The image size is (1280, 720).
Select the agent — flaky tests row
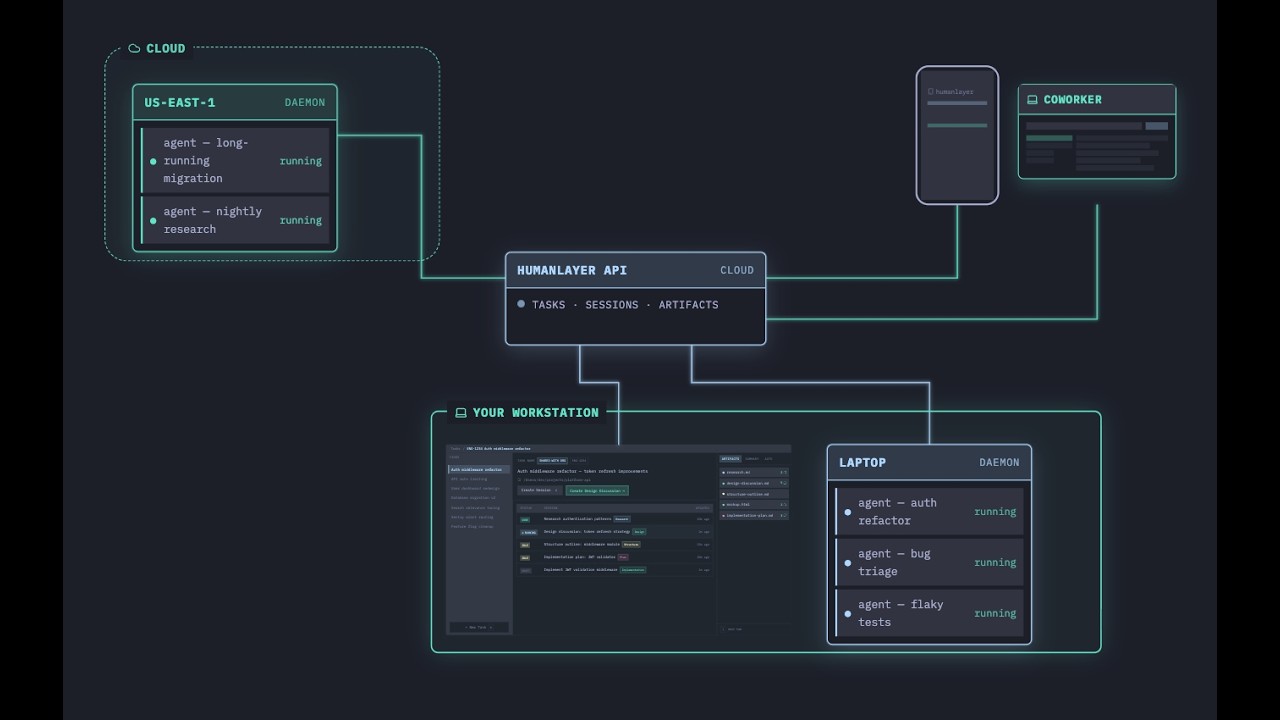click(x=929, y=614)
